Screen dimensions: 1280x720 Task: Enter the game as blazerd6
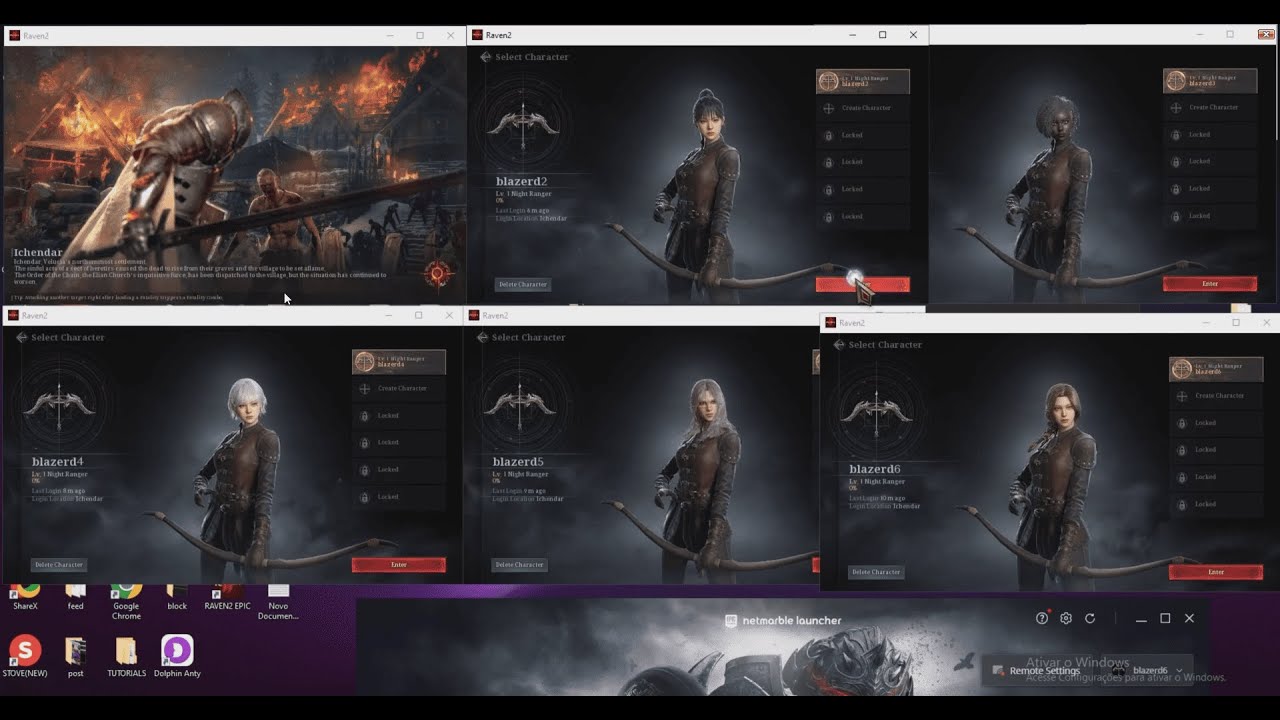coord(1216,572)
